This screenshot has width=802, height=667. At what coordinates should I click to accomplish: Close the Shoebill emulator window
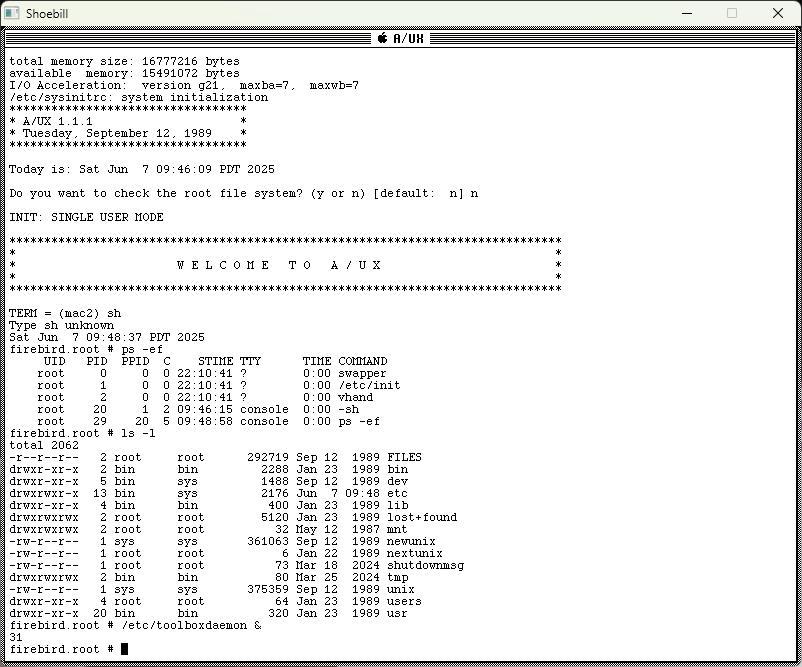777,13
